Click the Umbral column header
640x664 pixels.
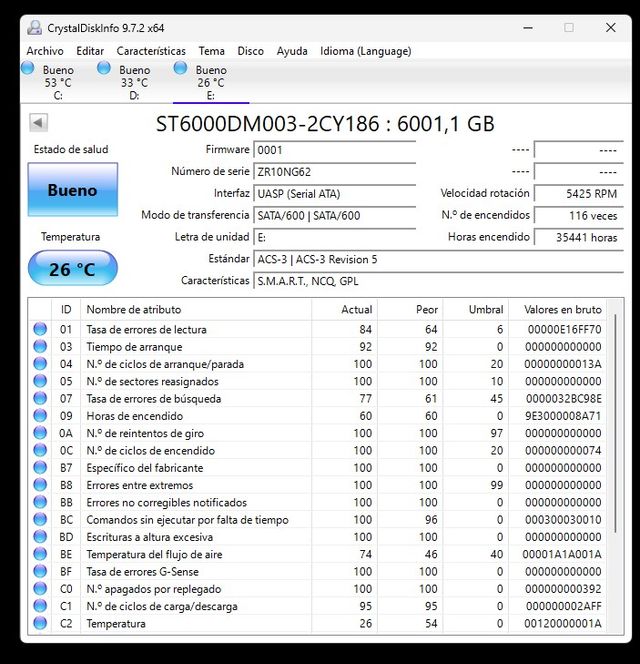coord(476,310)
